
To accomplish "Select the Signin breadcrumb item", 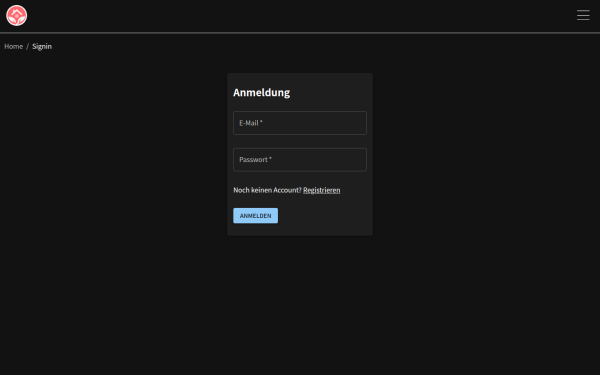I will pos(42,46).
